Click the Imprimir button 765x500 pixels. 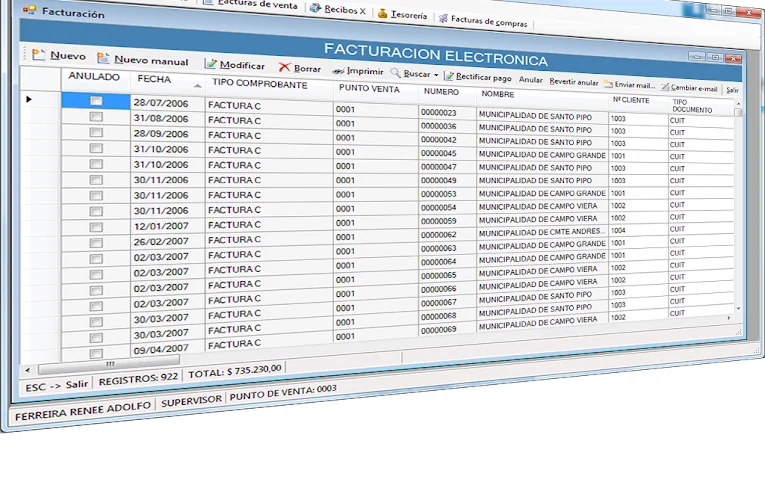(358, 71)
